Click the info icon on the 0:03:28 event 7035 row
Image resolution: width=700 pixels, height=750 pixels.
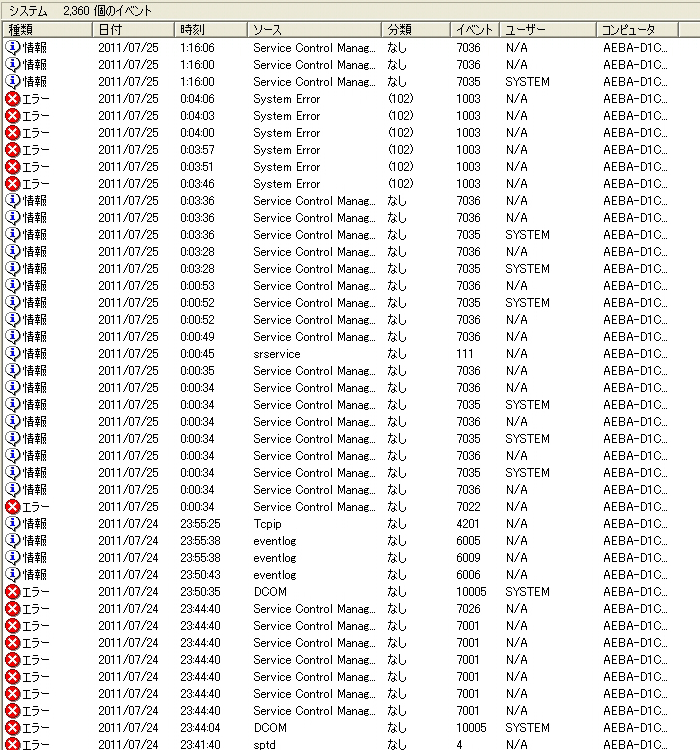(x=13, y=268)
